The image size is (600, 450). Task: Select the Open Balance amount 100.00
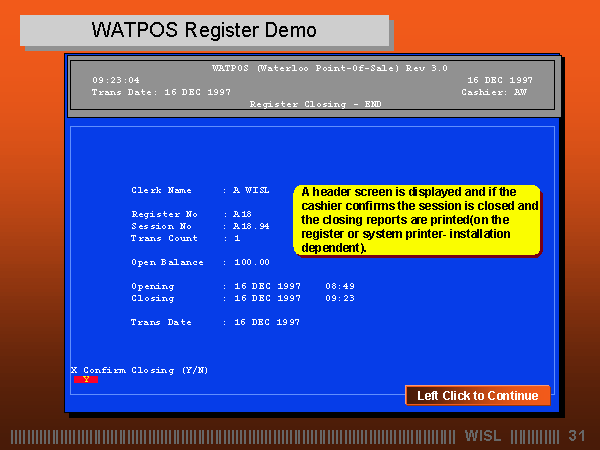[251, 262]
